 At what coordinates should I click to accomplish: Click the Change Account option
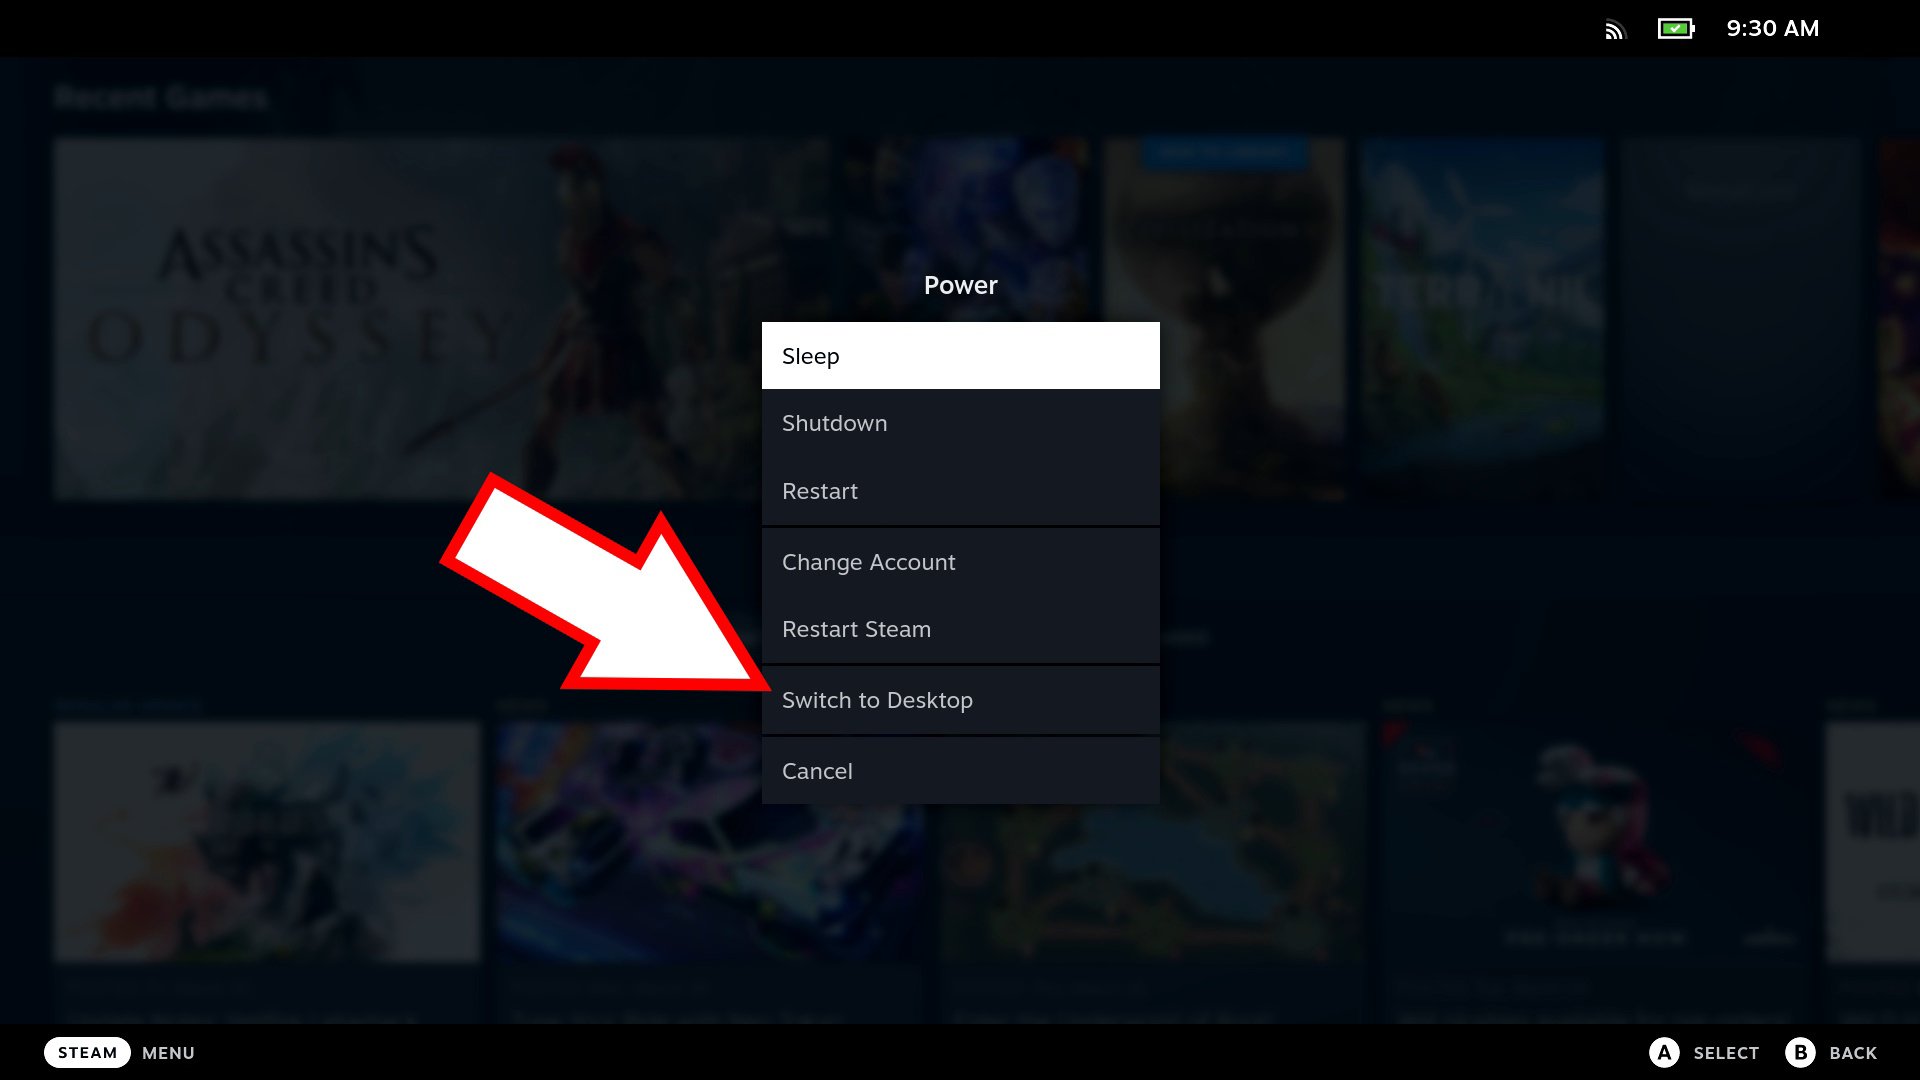click(x=960, y=560)
